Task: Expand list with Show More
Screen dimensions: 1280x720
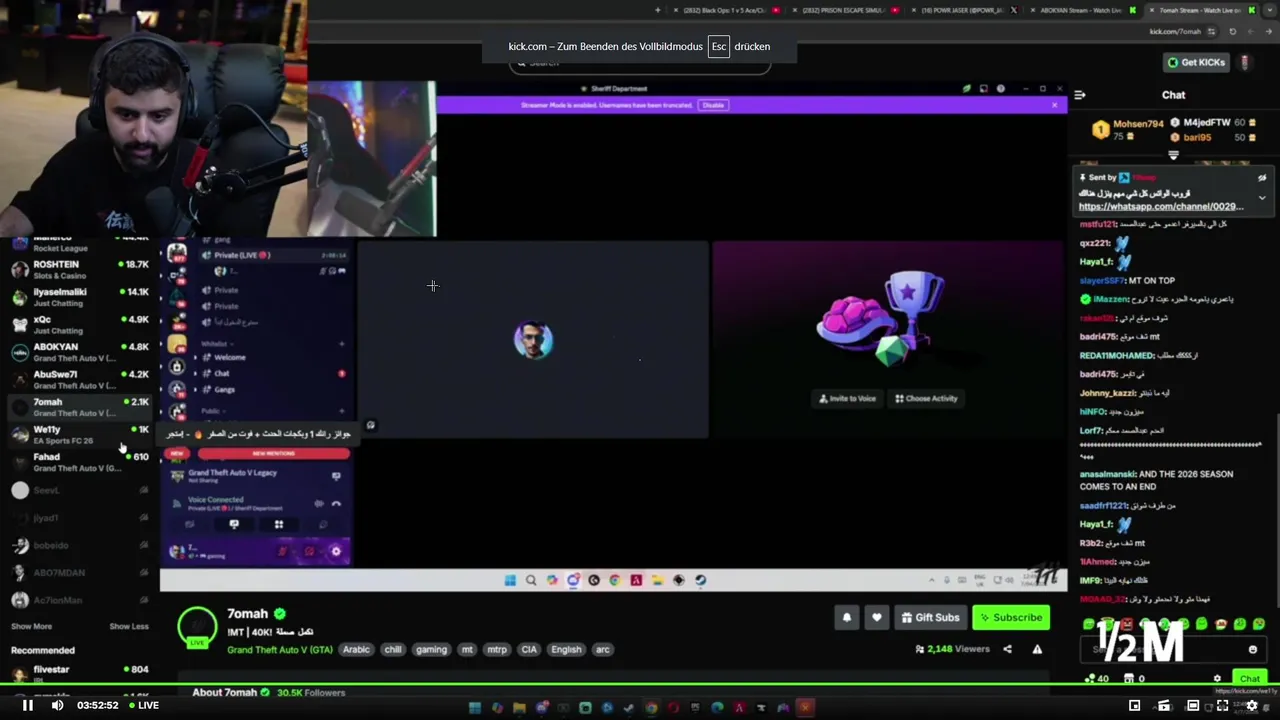Action: point(31,626)
